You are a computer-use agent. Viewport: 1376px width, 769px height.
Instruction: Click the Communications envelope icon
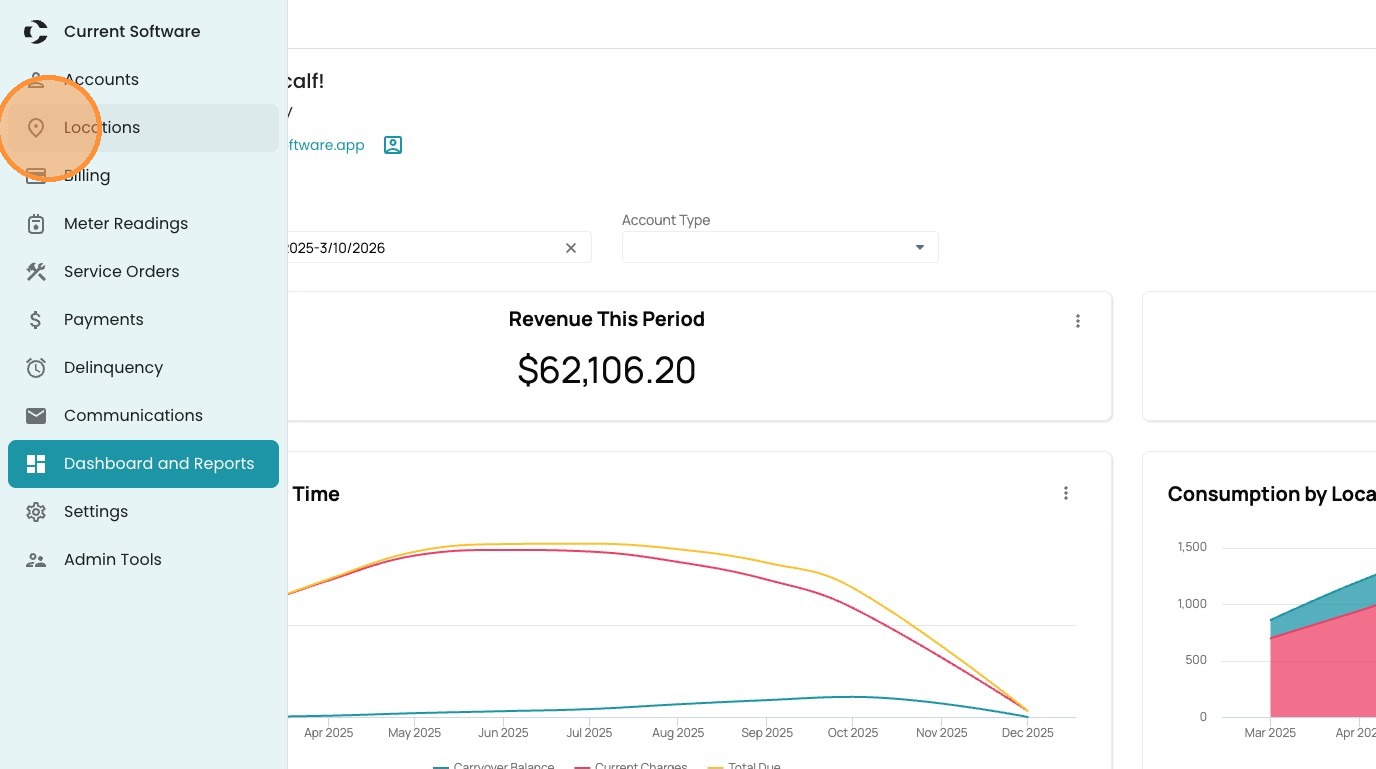coord(36,416)
